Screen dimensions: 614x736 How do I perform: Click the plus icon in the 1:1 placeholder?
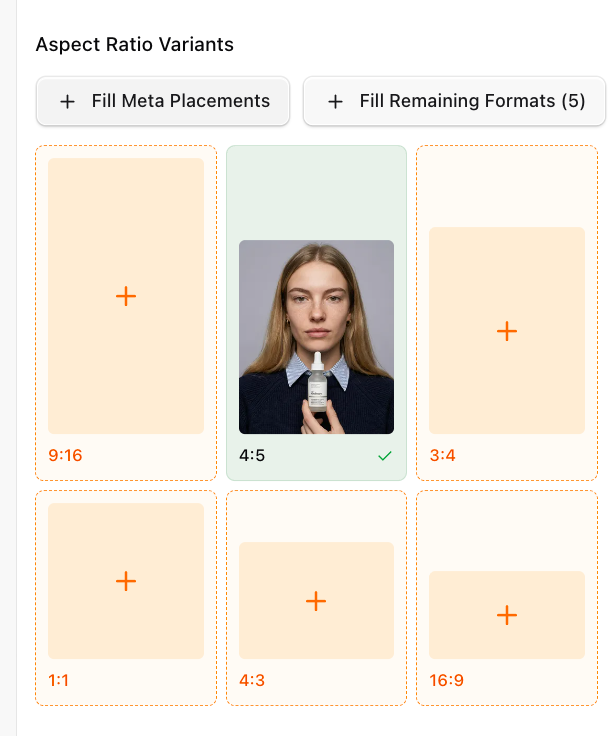126,580
